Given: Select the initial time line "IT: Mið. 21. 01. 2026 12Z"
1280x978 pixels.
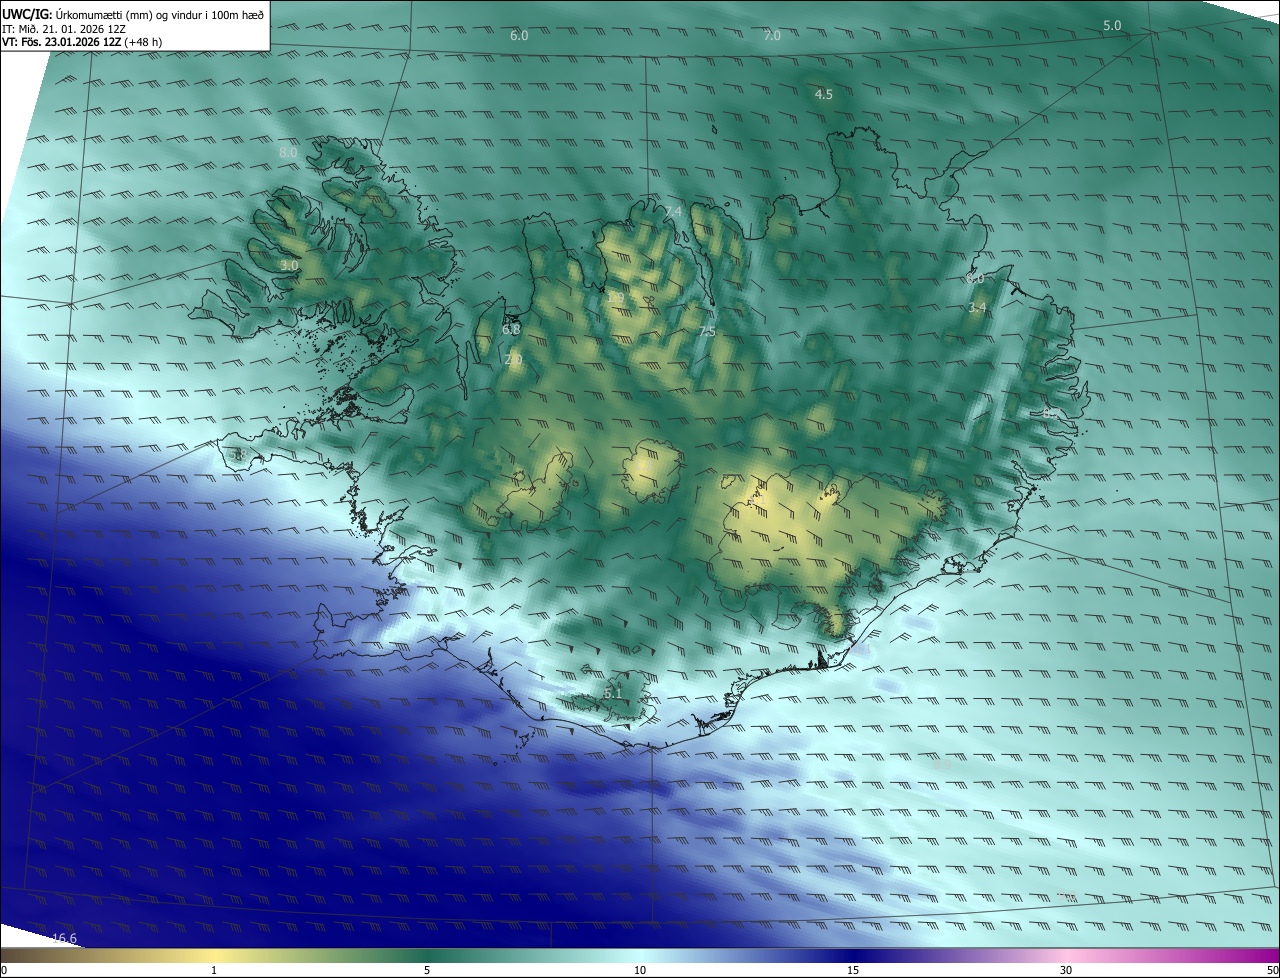Looking at the screenshot, I should point(64,28).
